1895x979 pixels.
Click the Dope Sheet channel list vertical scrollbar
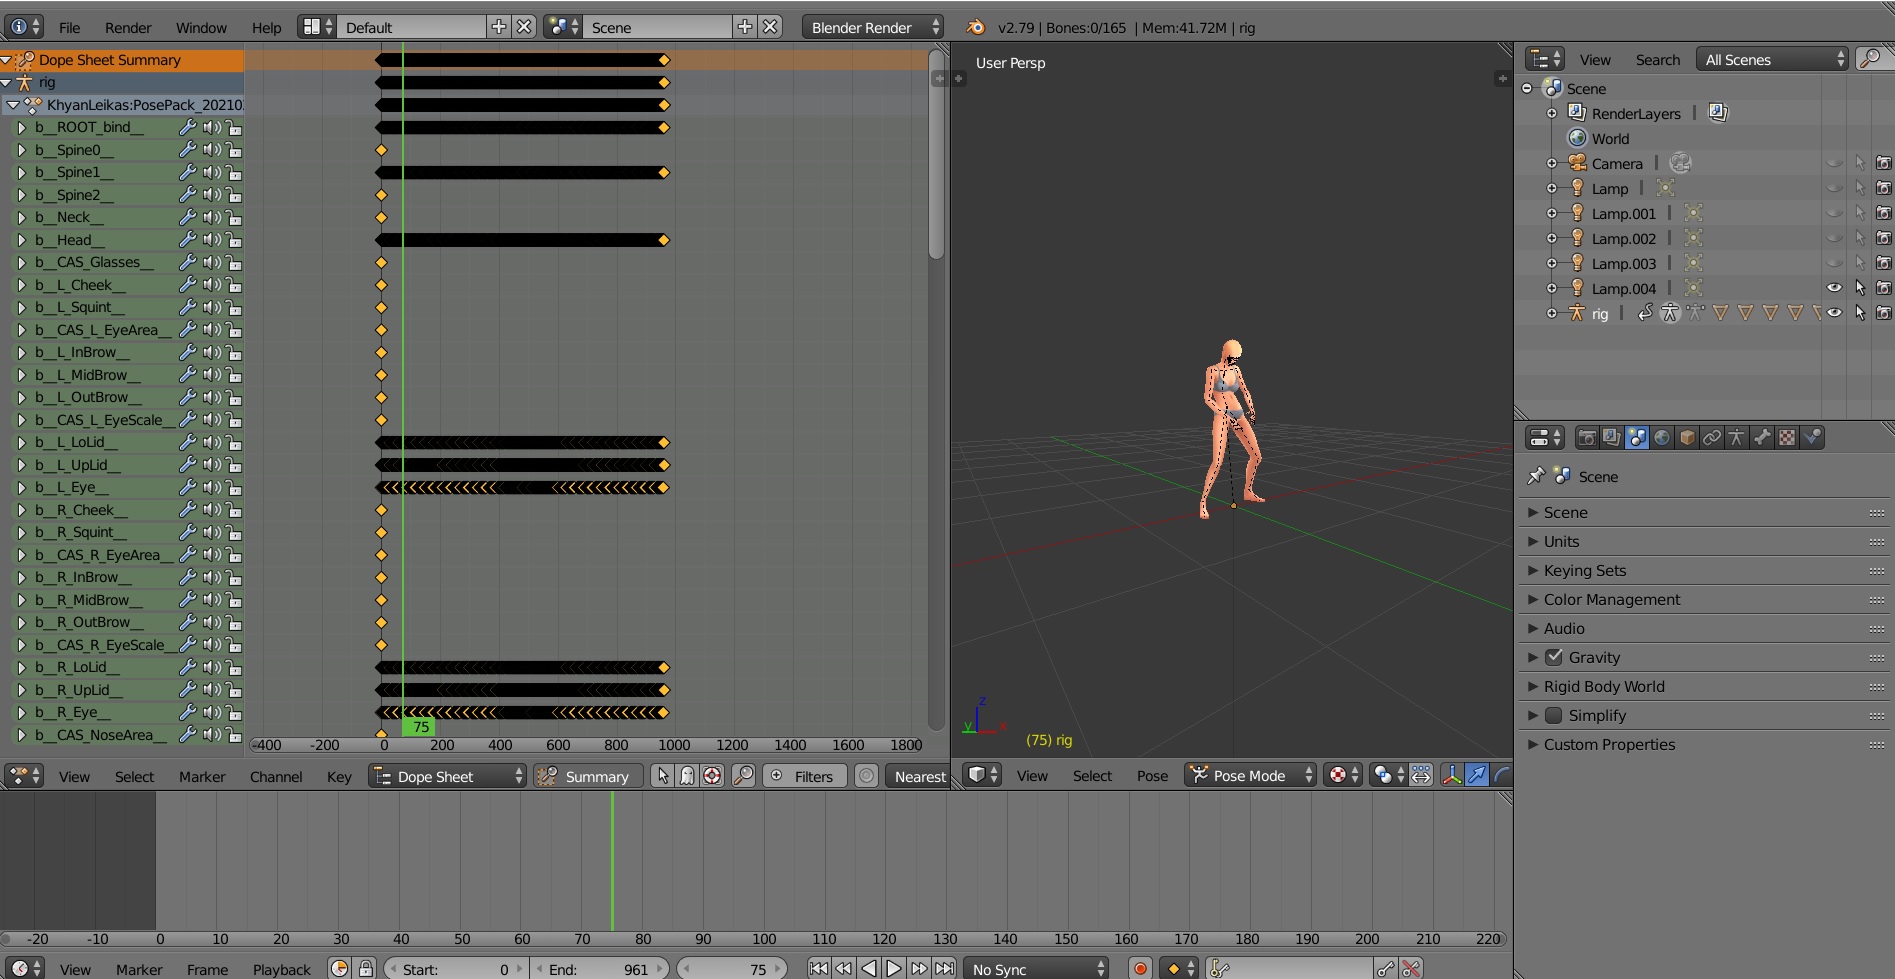tap(936, 154)
